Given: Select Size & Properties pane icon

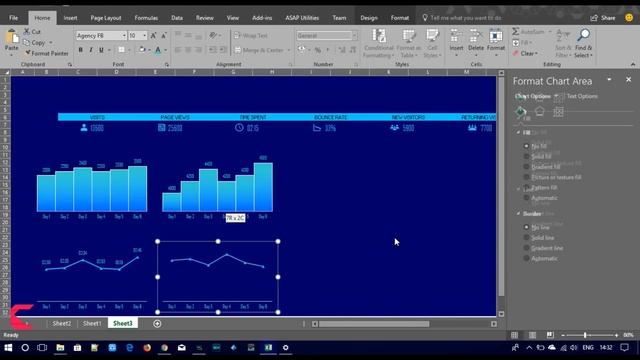Looking at the screenshot, I should [558, 111].
